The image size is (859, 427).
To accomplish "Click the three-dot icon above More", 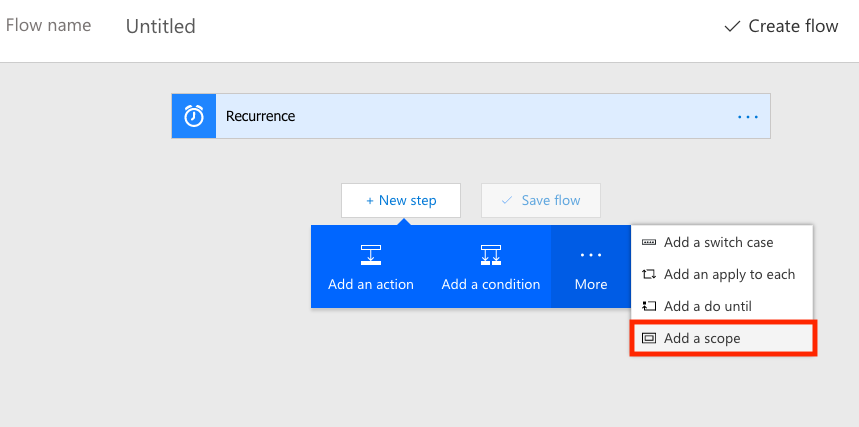I will (590, 255).
